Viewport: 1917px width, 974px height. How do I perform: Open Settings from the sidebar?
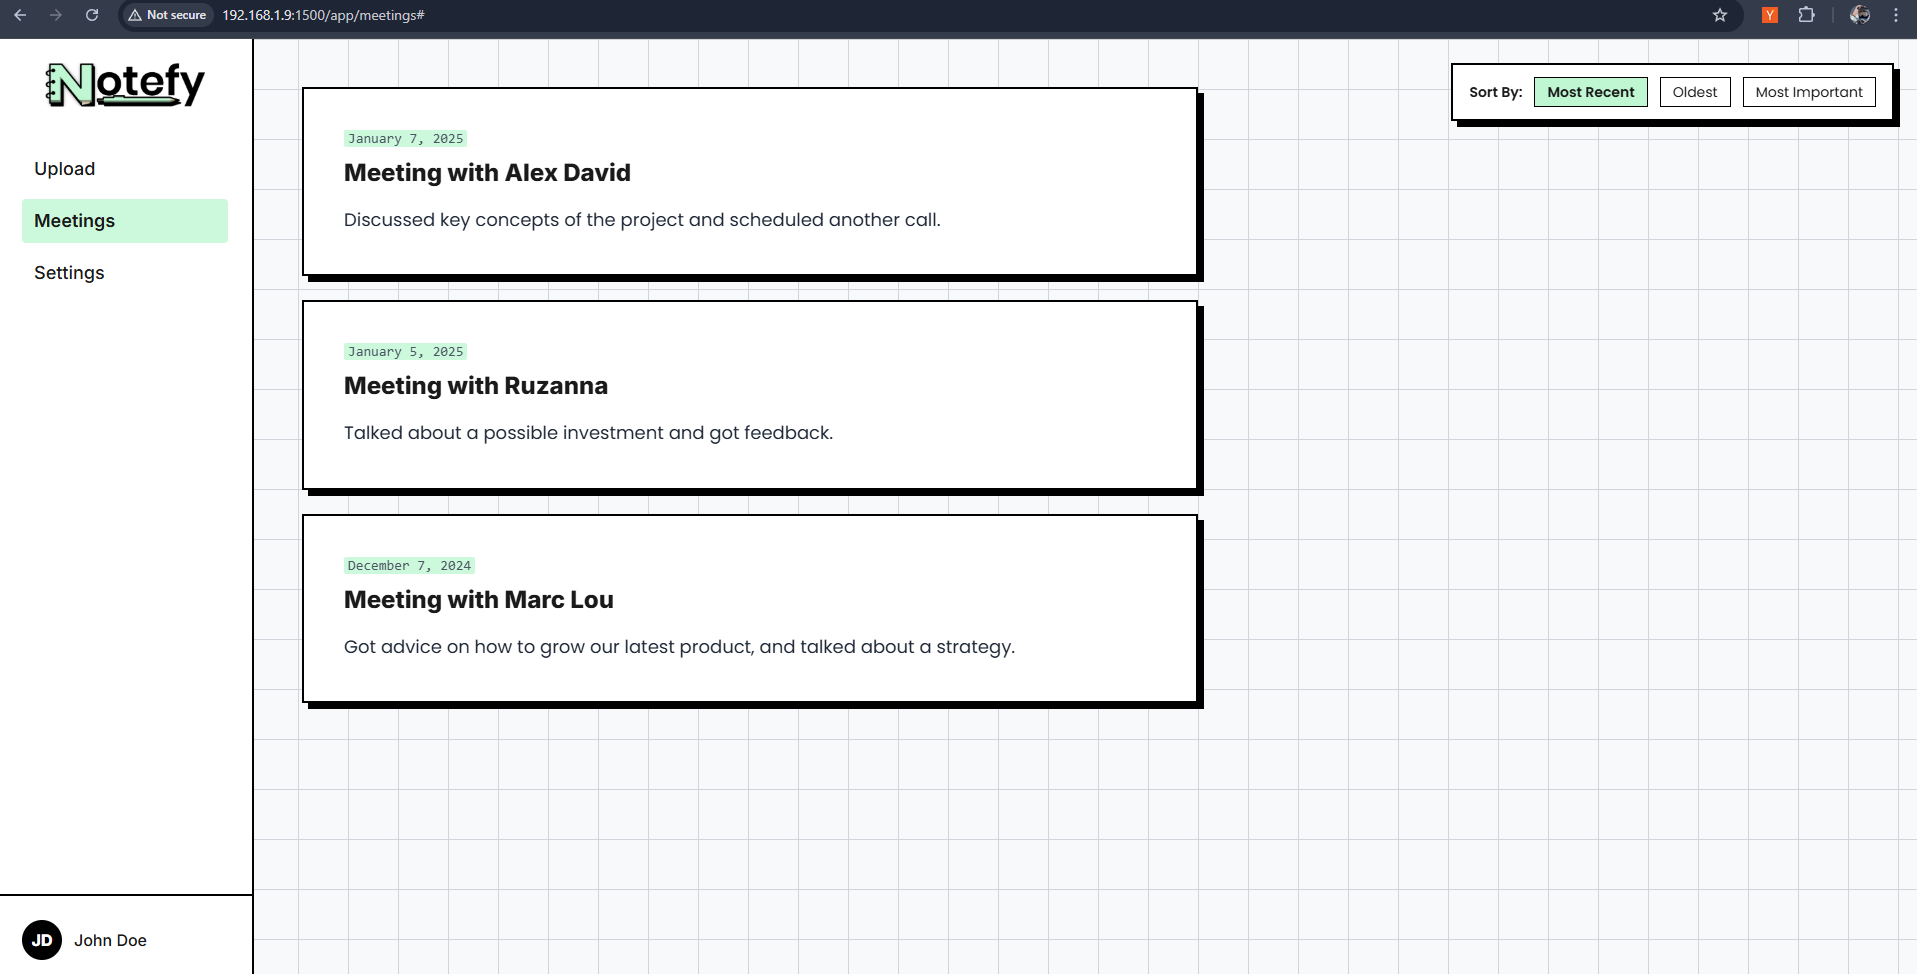pyautogui.click(x=69, y=273)
